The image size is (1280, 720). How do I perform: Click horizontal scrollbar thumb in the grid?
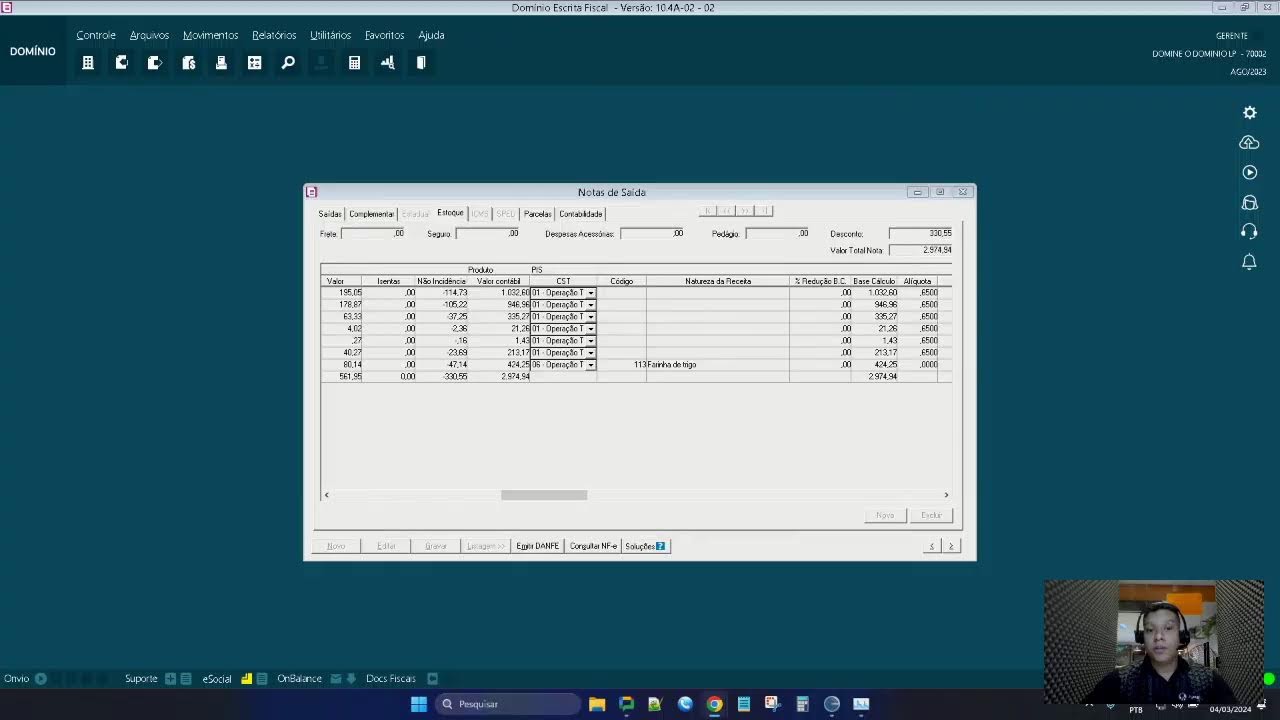pos(544,495)
